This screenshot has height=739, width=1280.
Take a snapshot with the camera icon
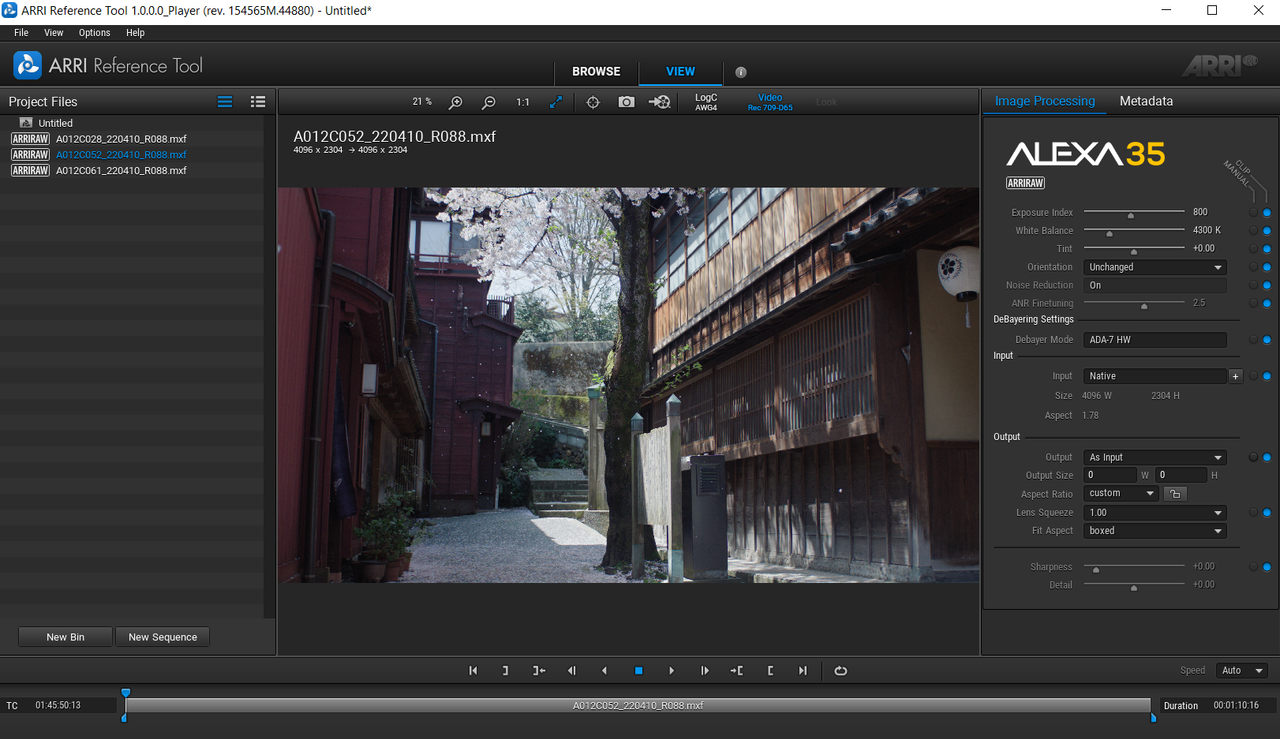coord(626,102)
